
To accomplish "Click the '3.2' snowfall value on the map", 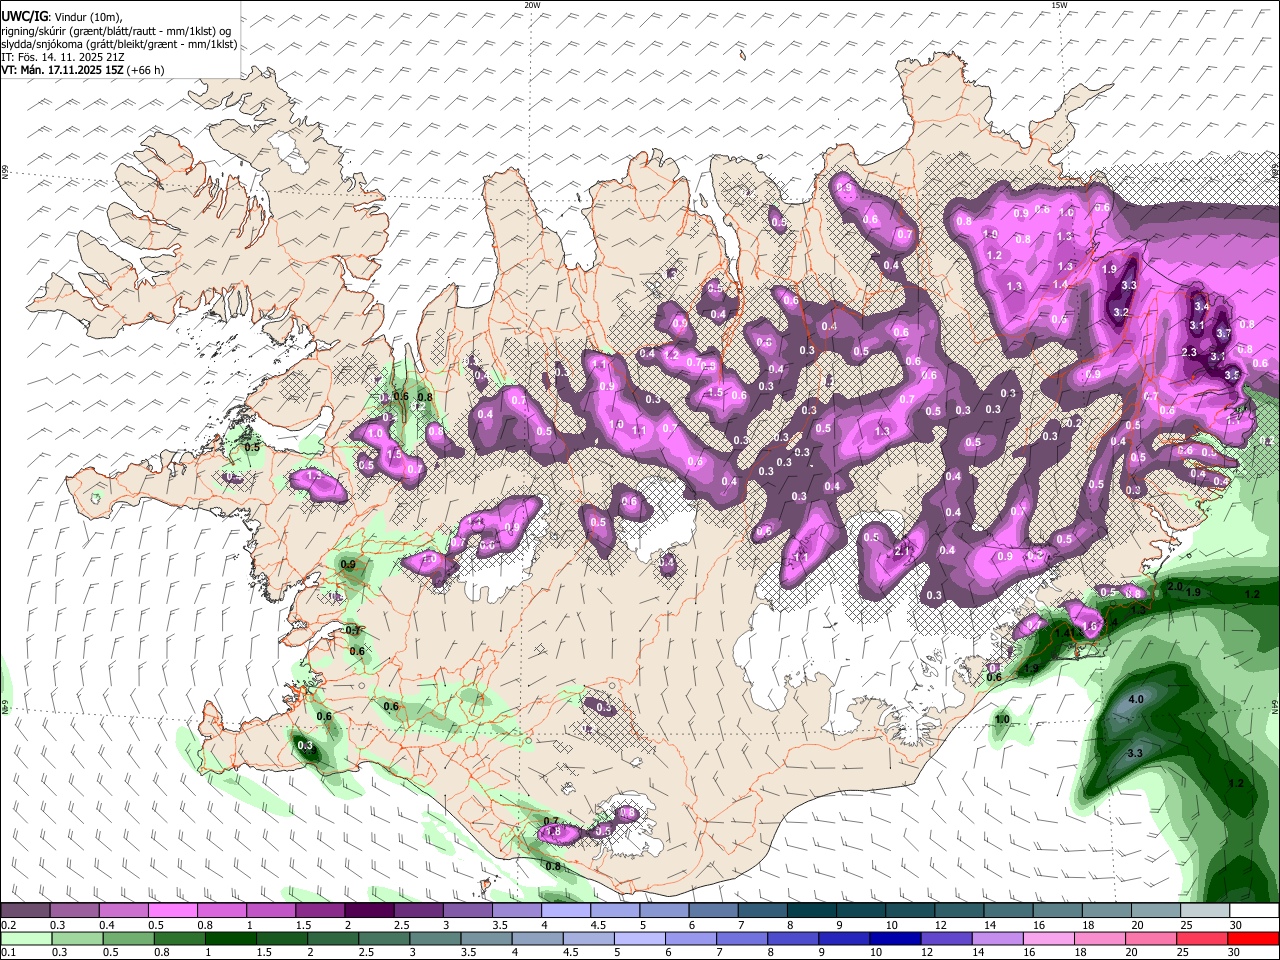I will [x=1121, y=313].
